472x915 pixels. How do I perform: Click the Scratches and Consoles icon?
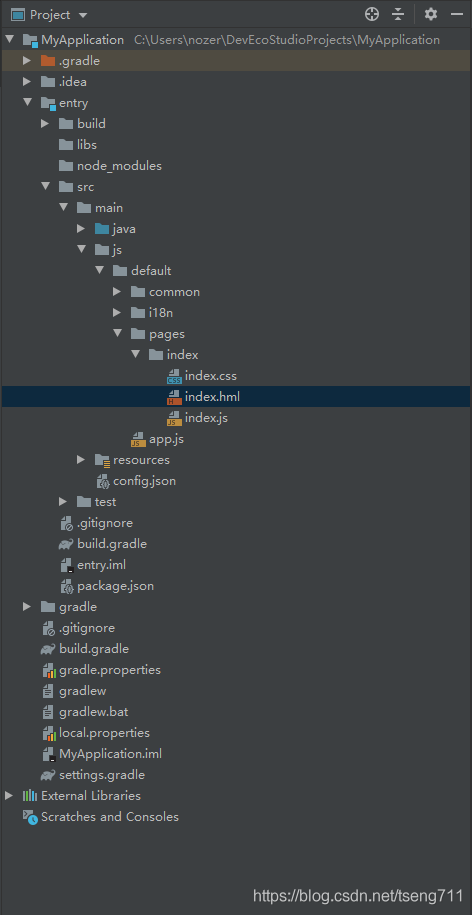pyautogui.click(x=30, y=817)
